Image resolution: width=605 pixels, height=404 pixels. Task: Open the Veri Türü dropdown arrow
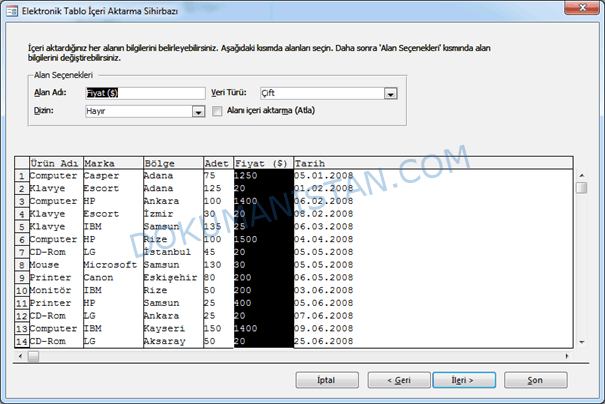click(x=390, y=93)
